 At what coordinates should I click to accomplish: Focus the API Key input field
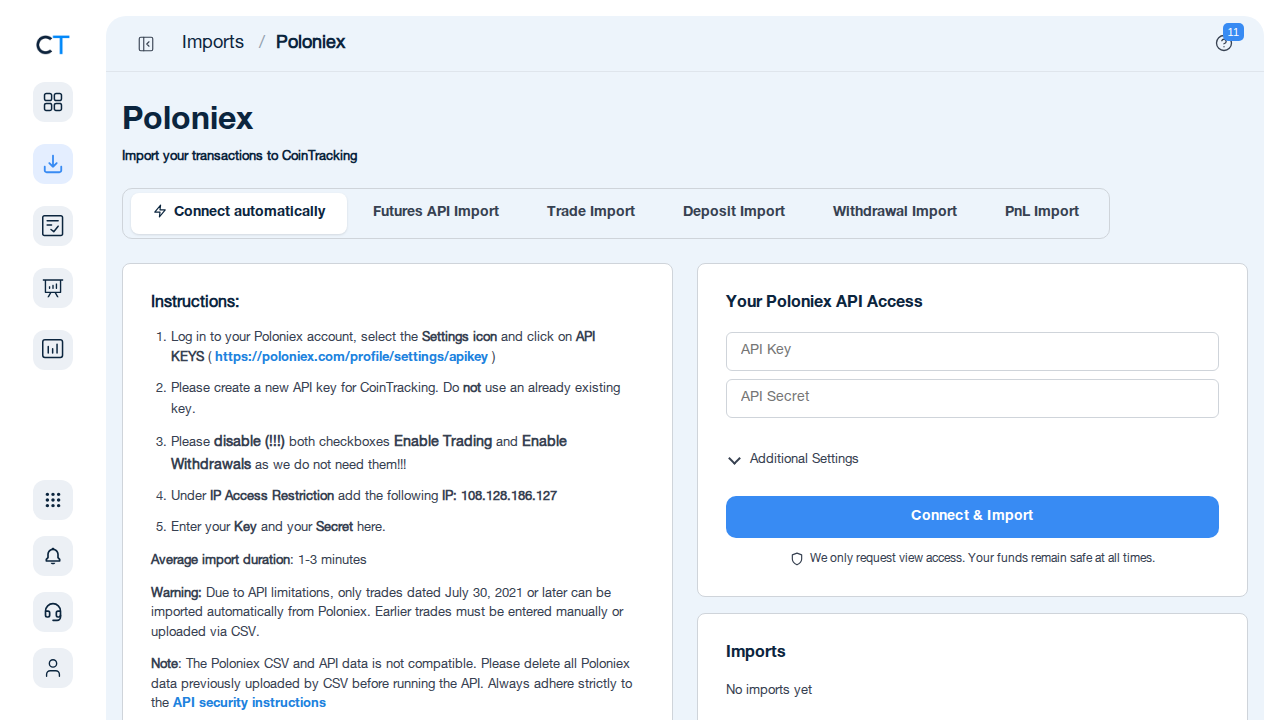[x=972, y=351]
